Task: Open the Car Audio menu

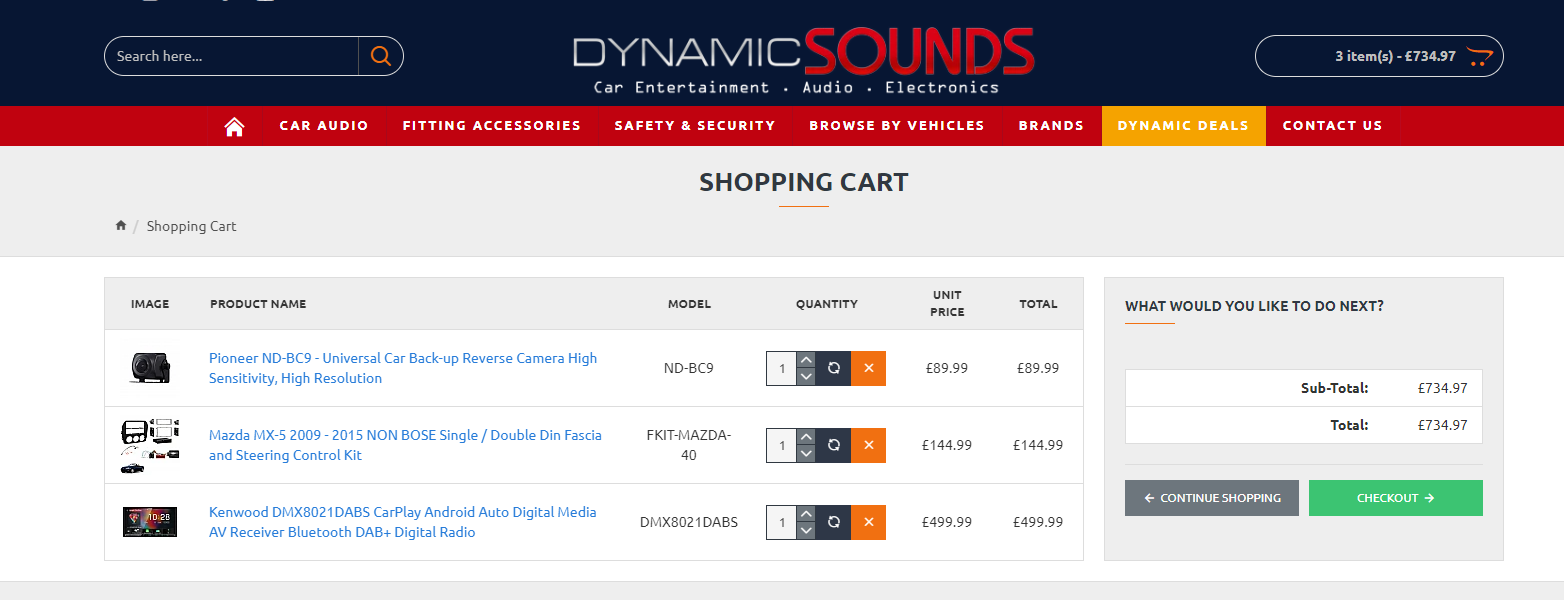Action: [324, 126]
